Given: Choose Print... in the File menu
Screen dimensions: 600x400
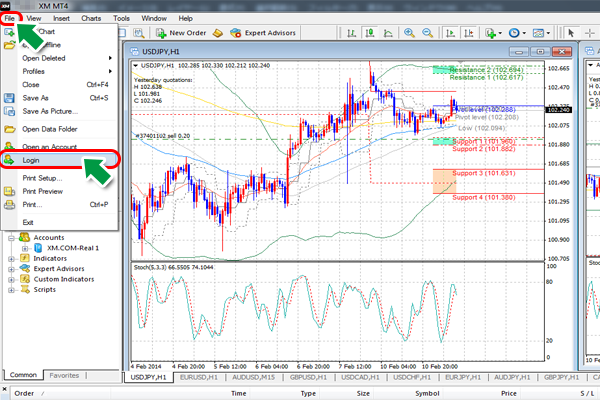Looking at the screenshot, I should (x=59, y=205).
